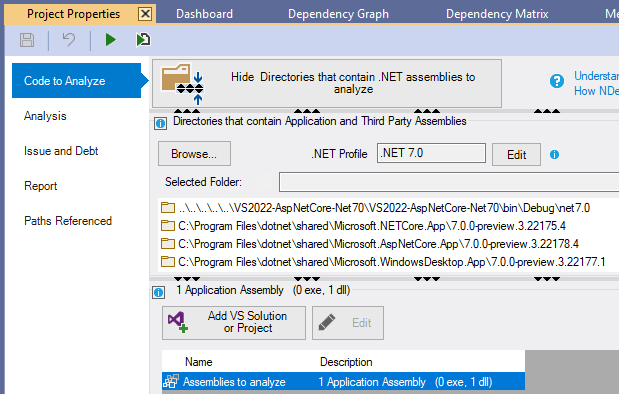Select Code to Analyze section
The width and height of the screenshot is (619, 394).
tap(77, 81)
